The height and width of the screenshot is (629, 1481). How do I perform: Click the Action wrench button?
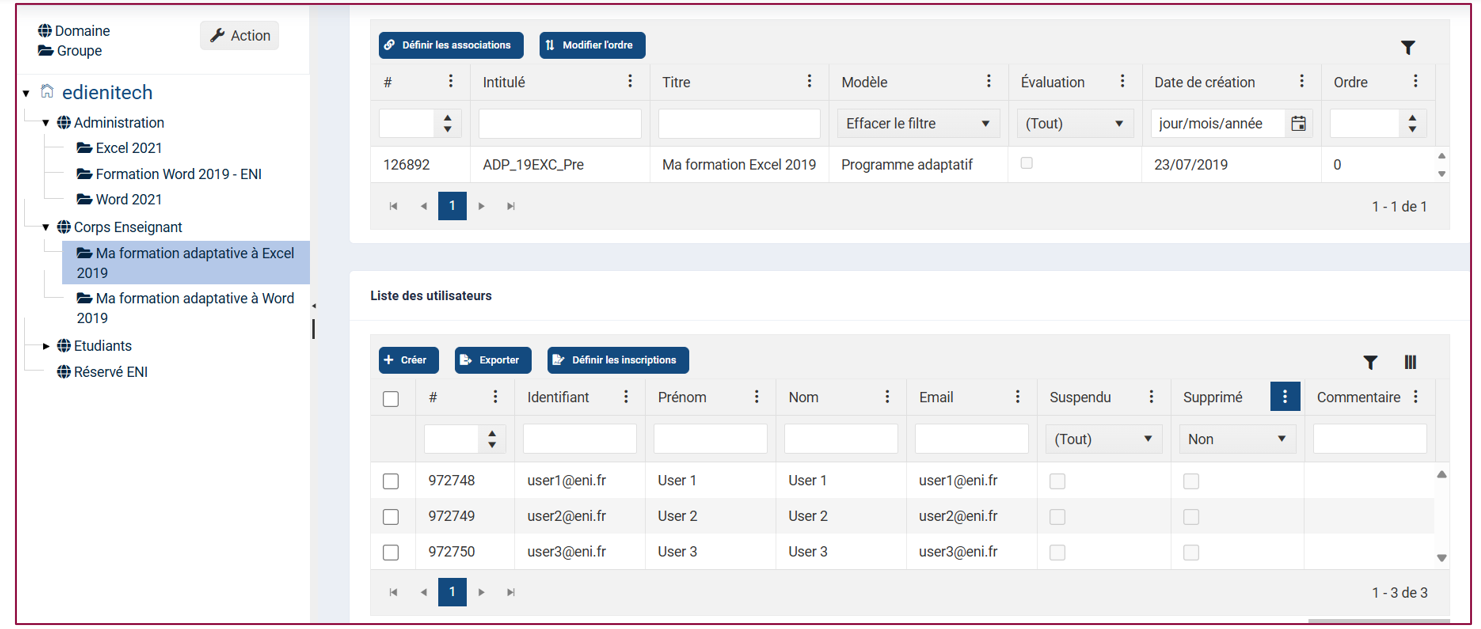(x=240, y=35)
